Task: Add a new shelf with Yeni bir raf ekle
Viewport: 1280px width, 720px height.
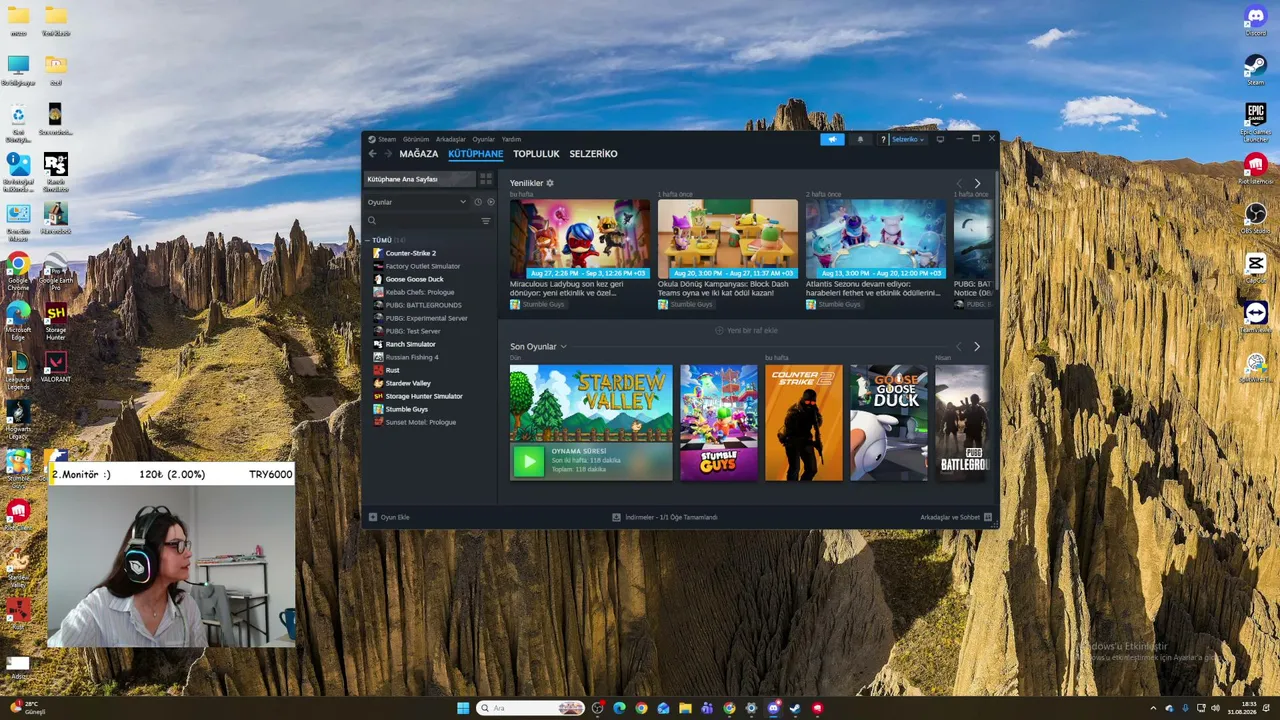Action: click(746, 330)
